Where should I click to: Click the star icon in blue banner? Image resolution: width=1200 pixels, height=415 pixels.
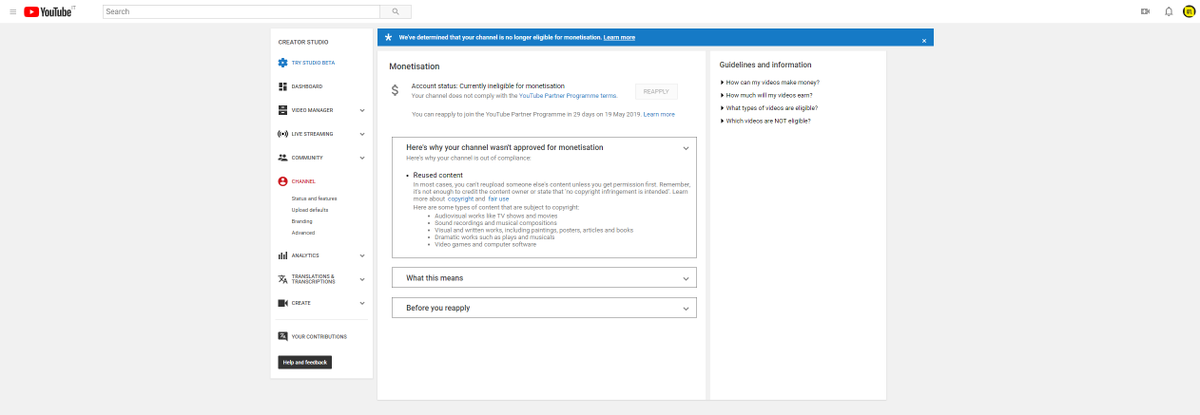[x=389, y=37]
